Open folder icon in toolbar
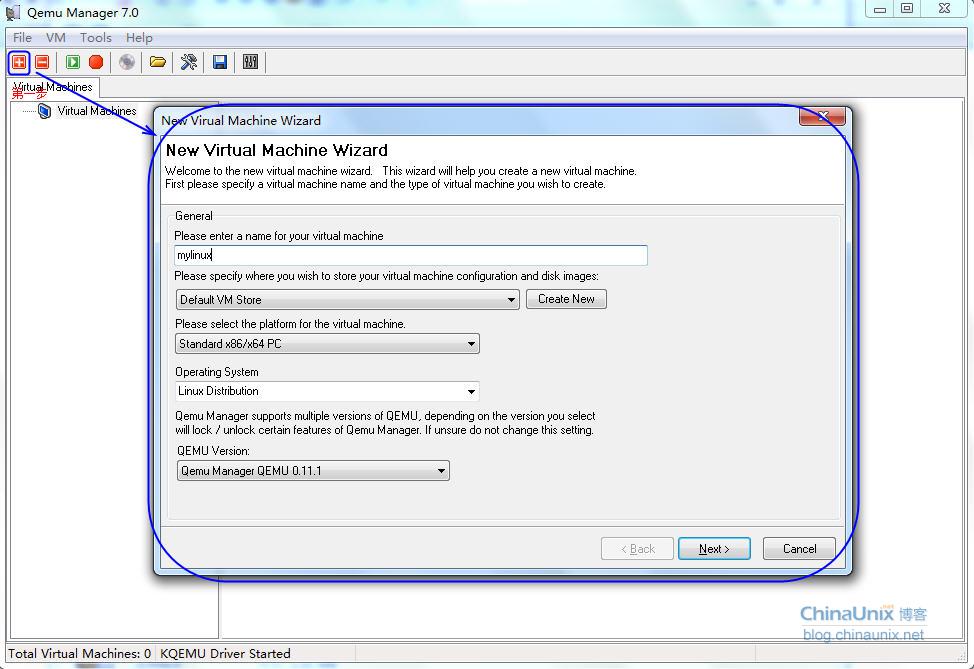 [158, 62]
